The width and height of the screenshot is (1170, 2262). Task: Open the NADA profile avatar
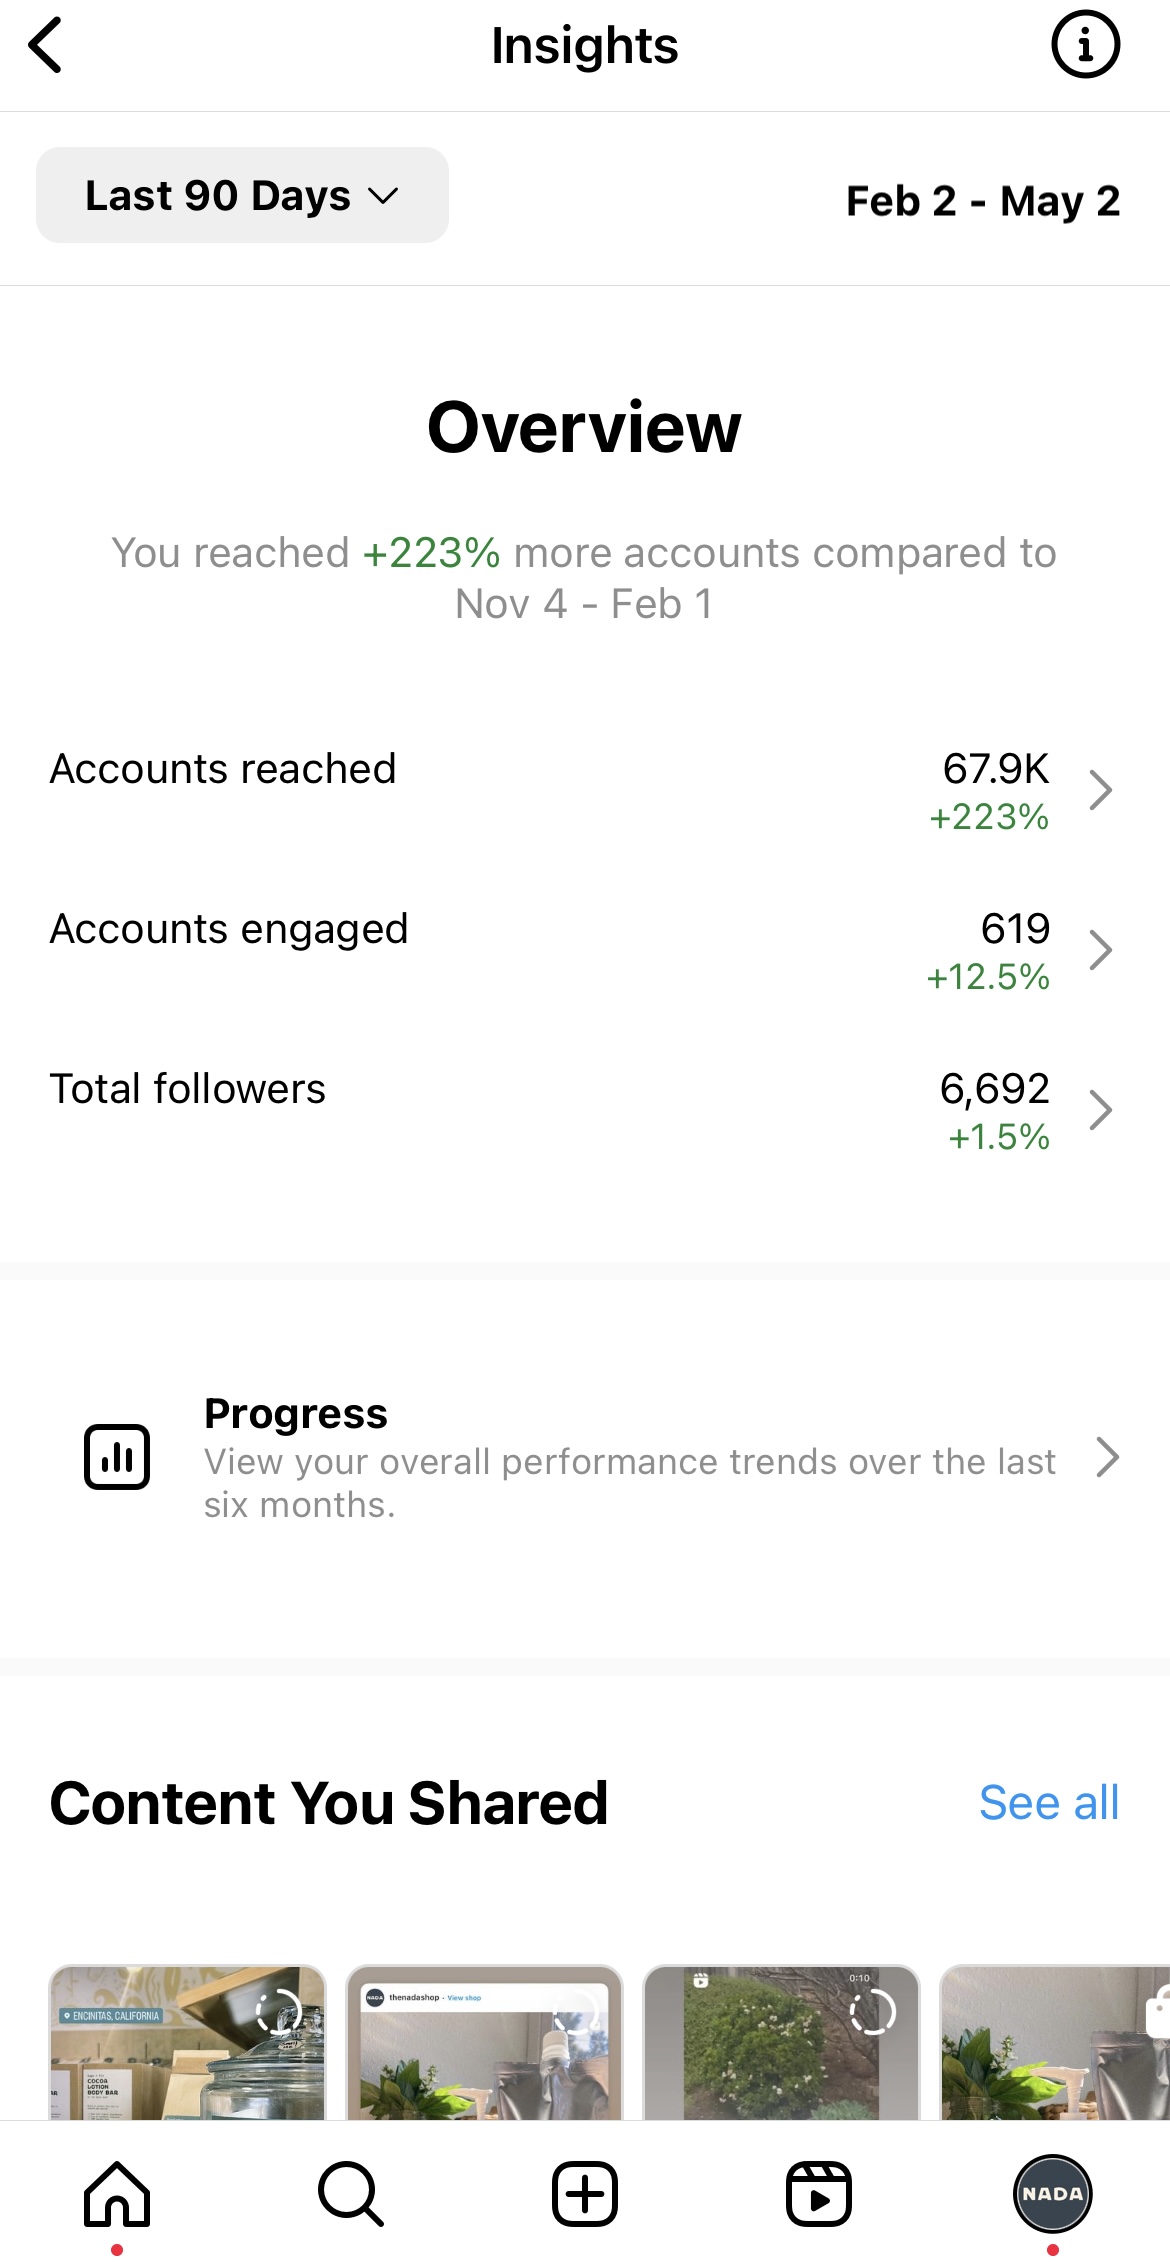click(x=1052, y=2194)
